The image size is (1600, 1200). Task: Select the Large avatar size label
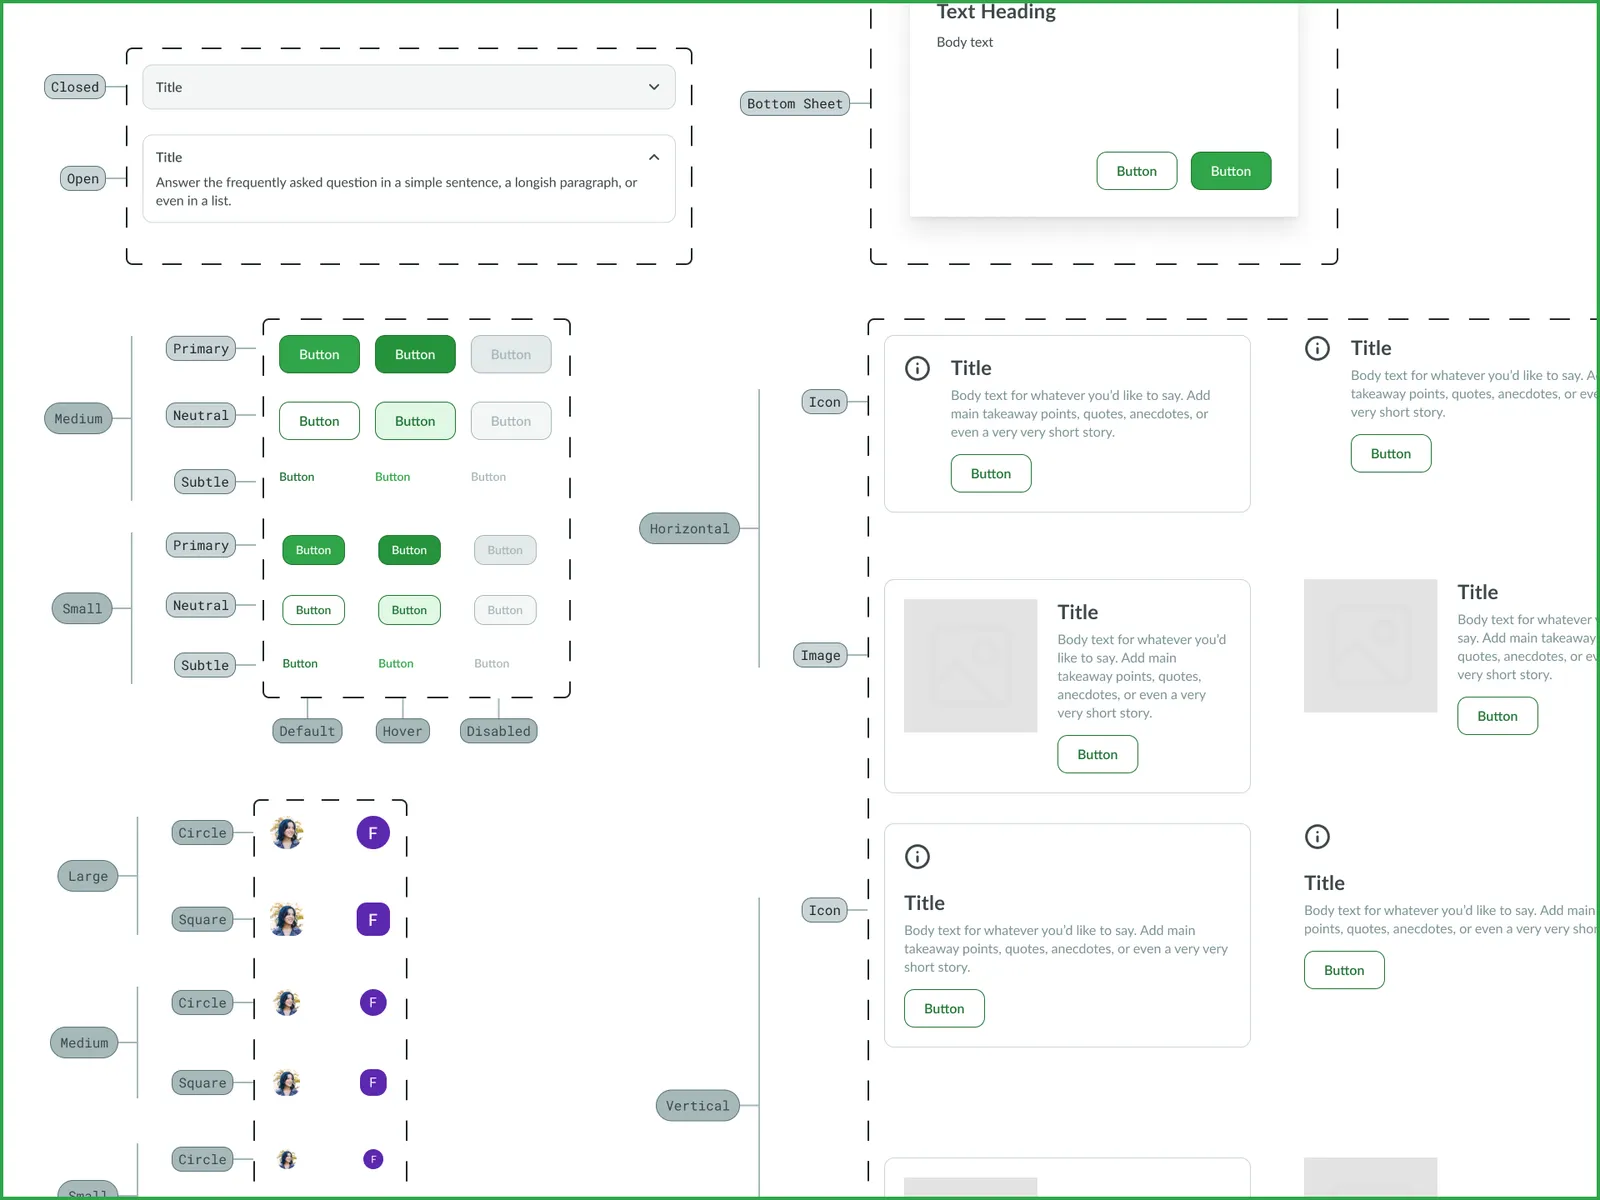(88, 877)
